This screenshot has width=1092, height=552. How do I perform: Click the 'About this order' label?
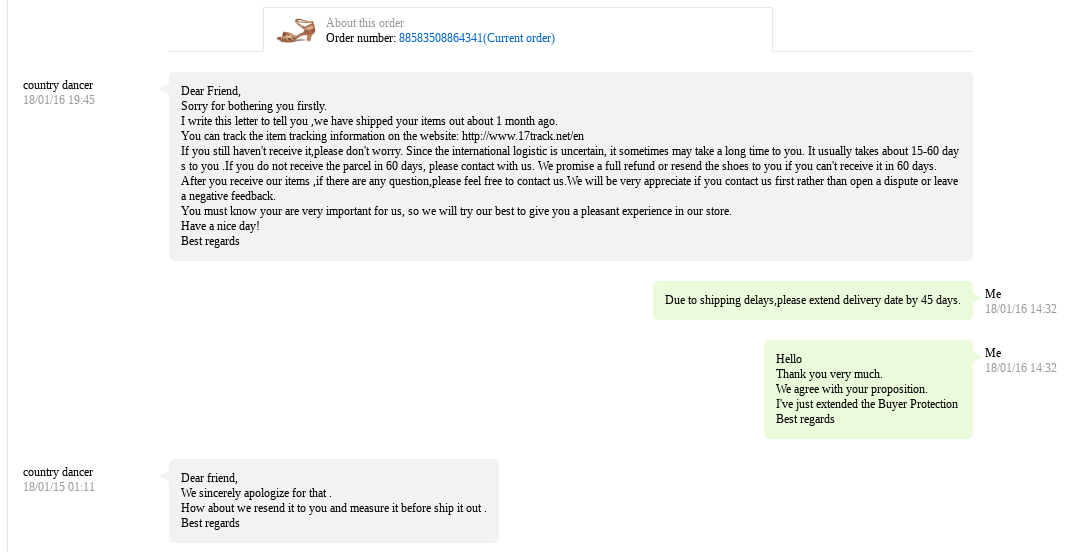point(365,23)
